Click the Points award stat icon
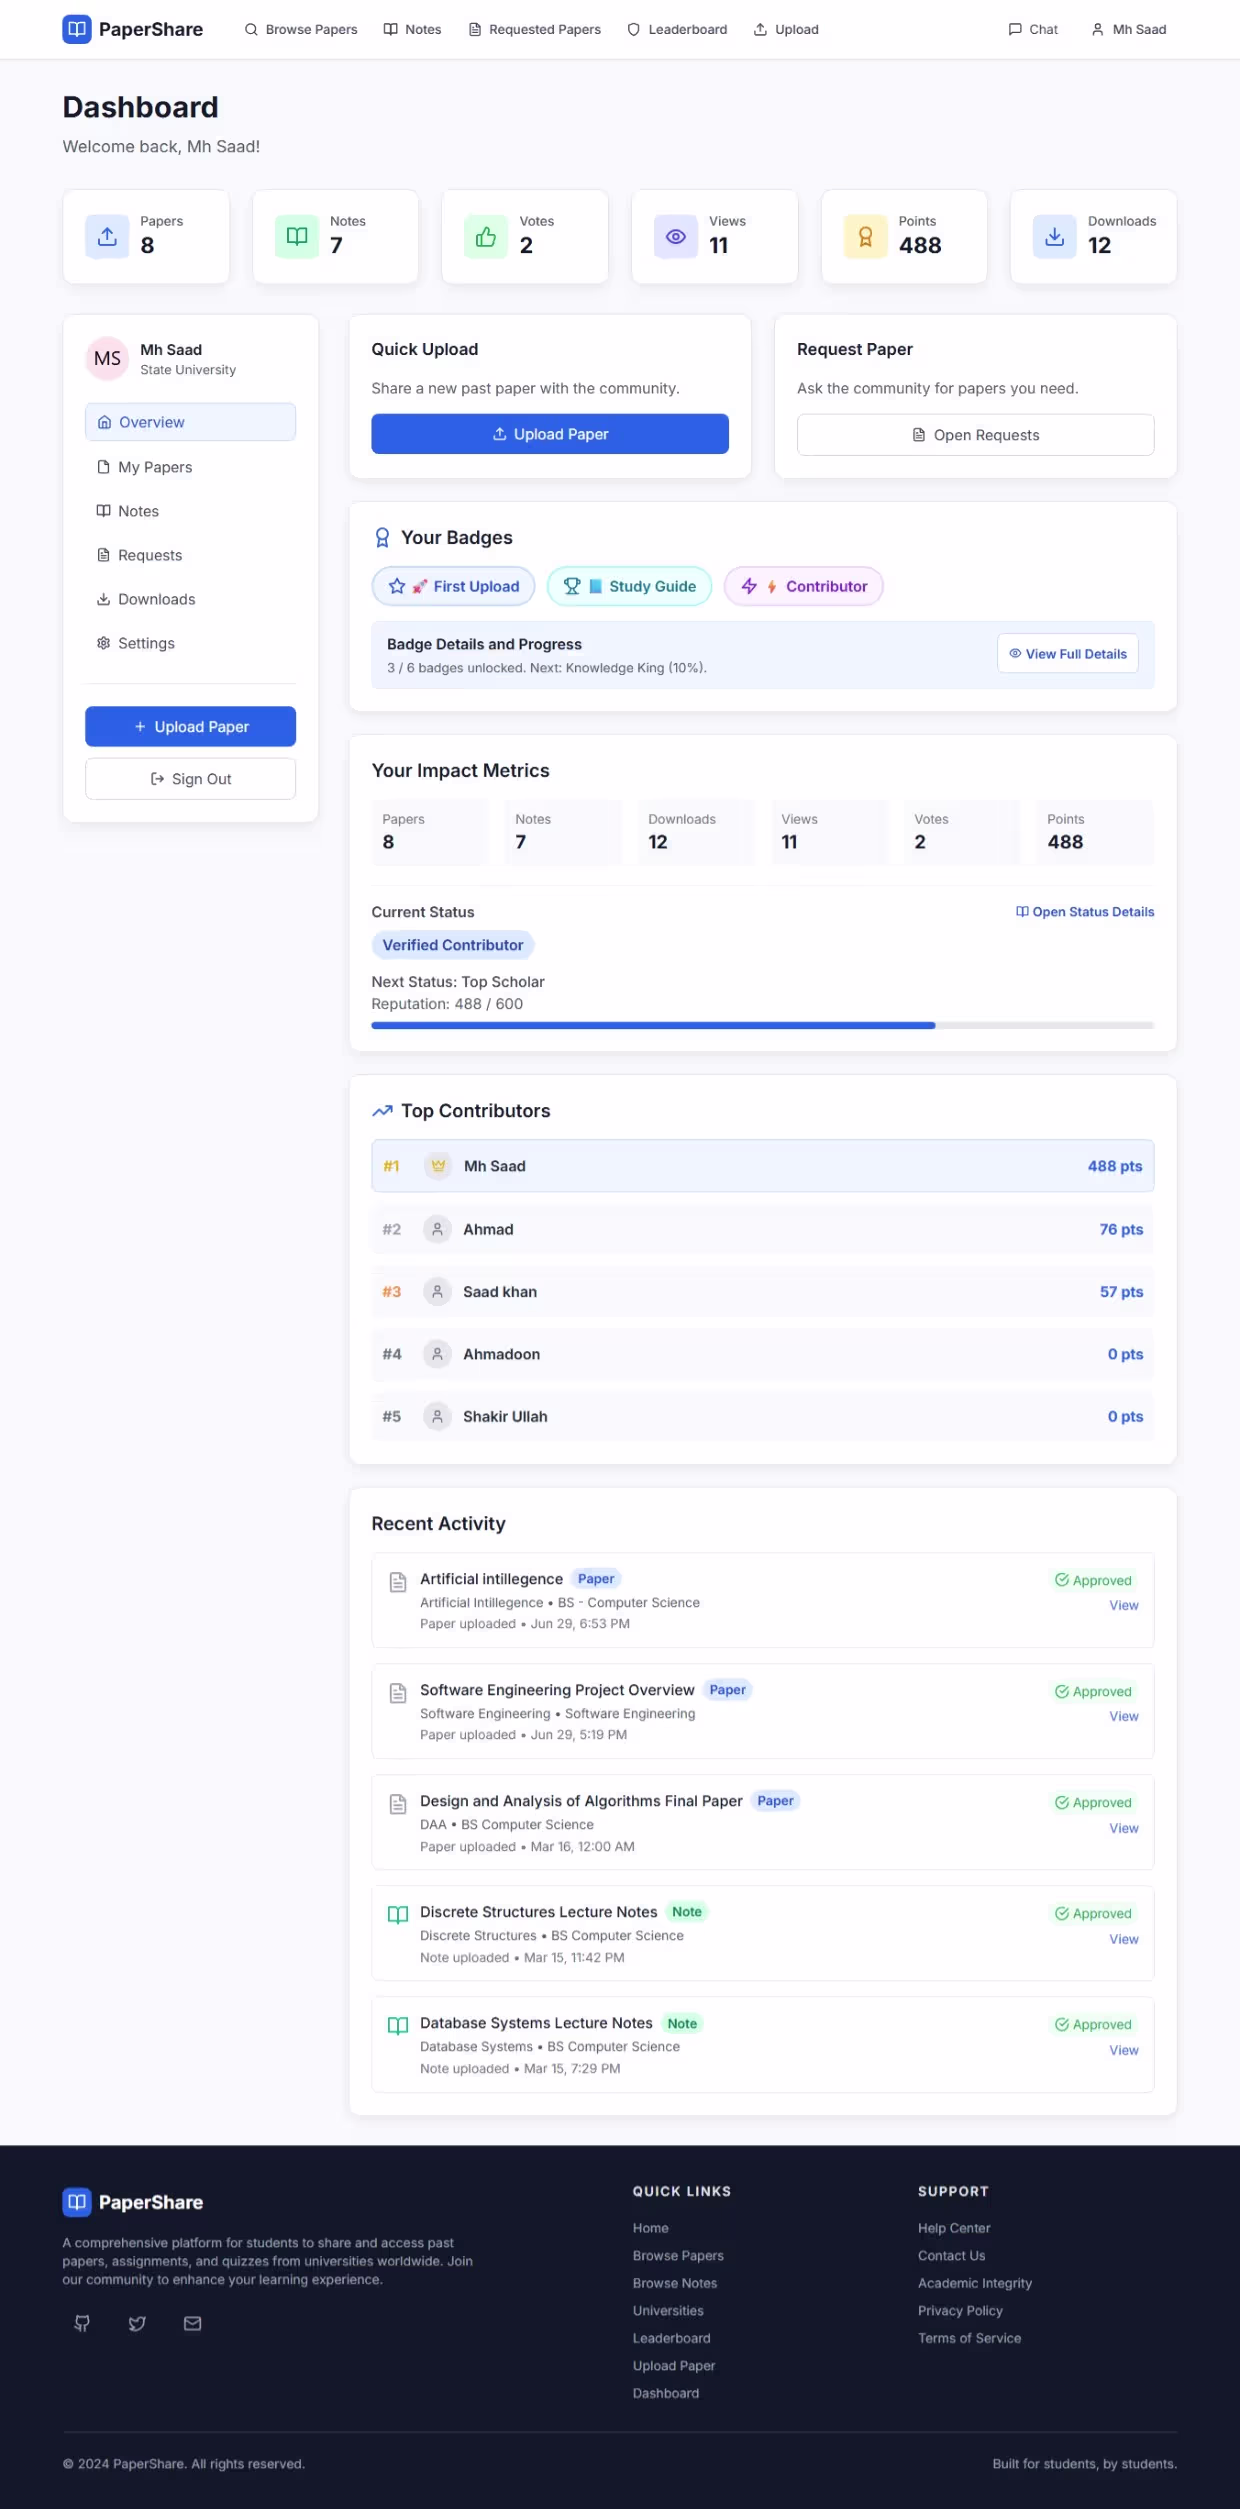 [x=866, y=237]
